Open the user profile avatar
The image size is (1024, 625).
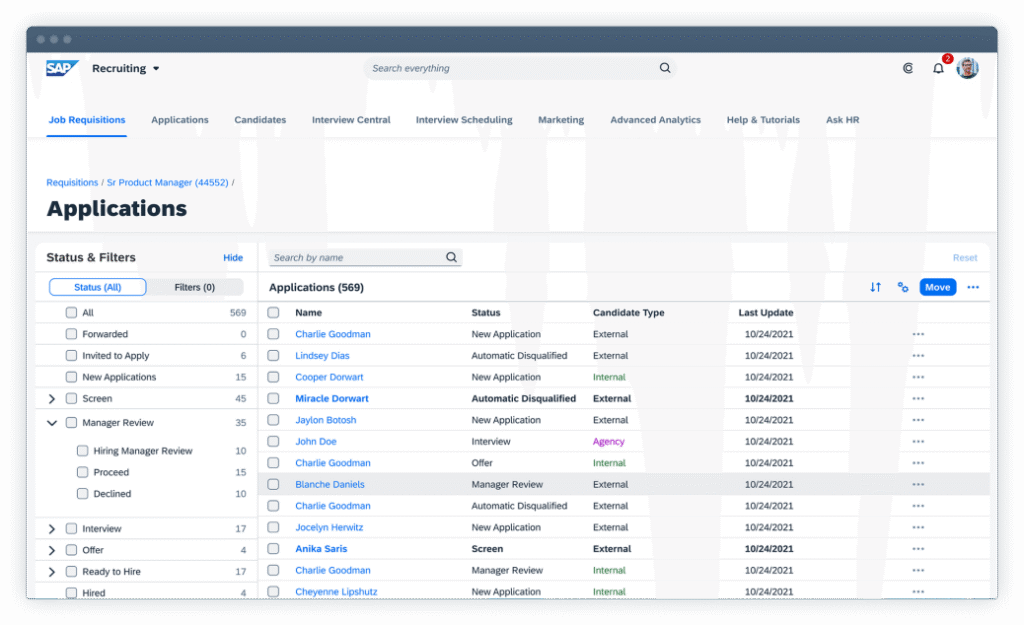(x=967, y=68)
